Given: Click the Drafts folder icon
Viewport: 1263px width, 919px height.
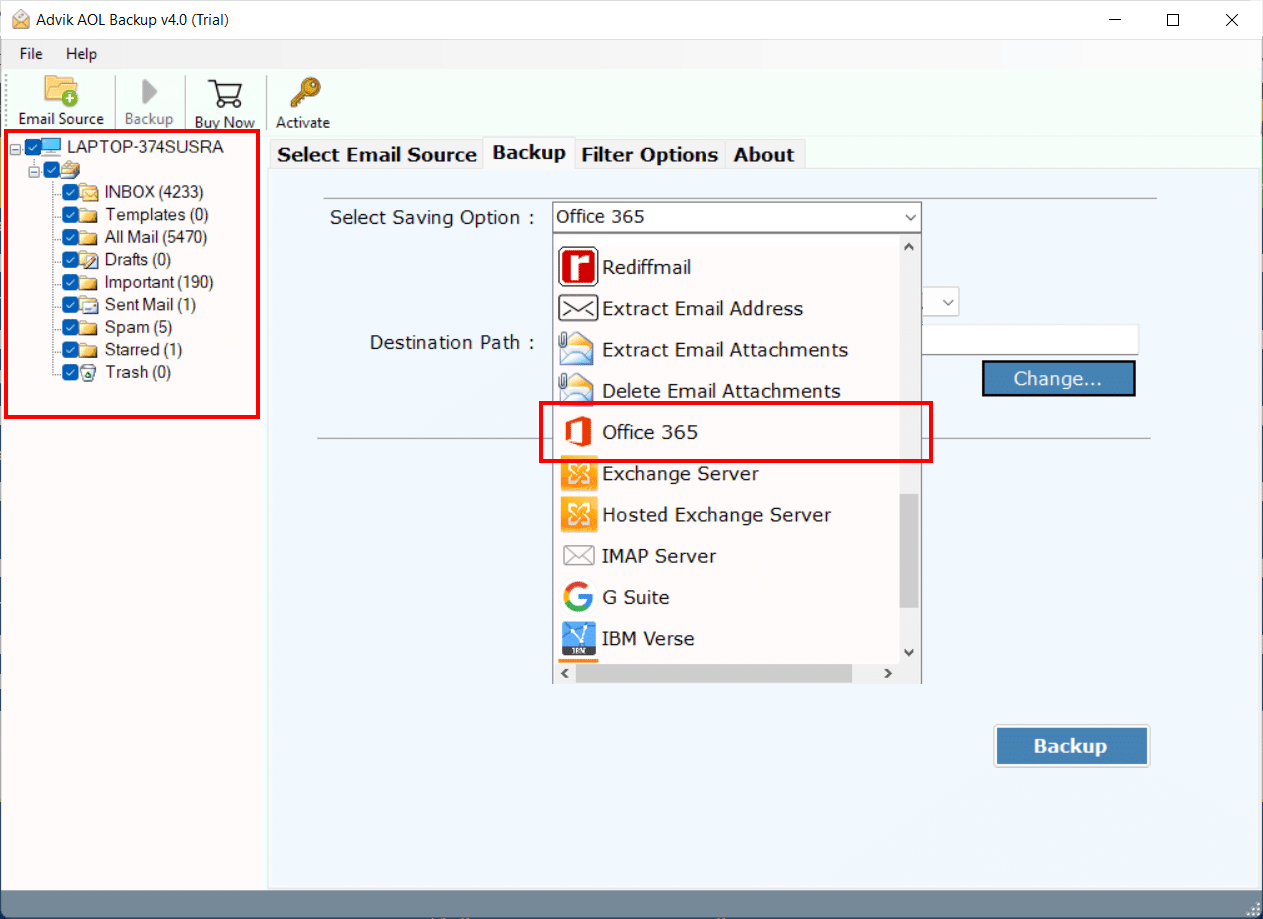Looking at the screenshot, I should tap(89, 260).
